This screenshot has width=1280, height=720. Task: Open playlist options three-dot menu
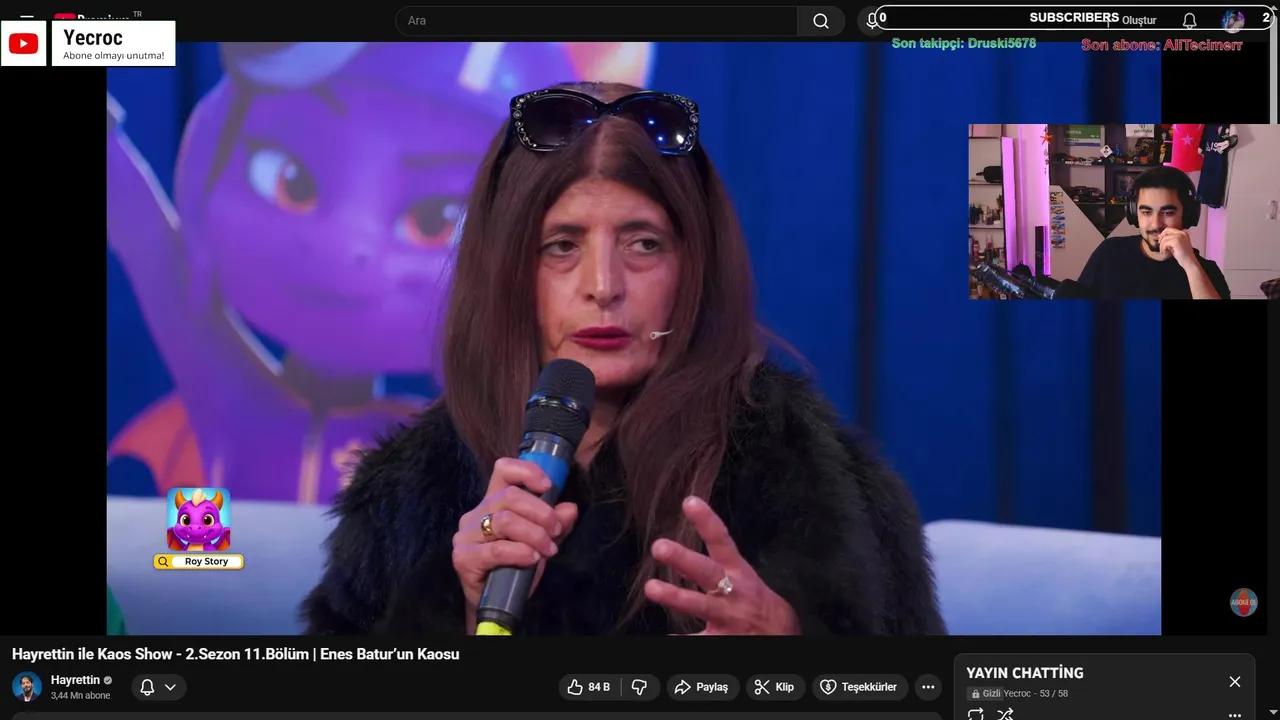pyautogui.click(x=1235, y=715)
